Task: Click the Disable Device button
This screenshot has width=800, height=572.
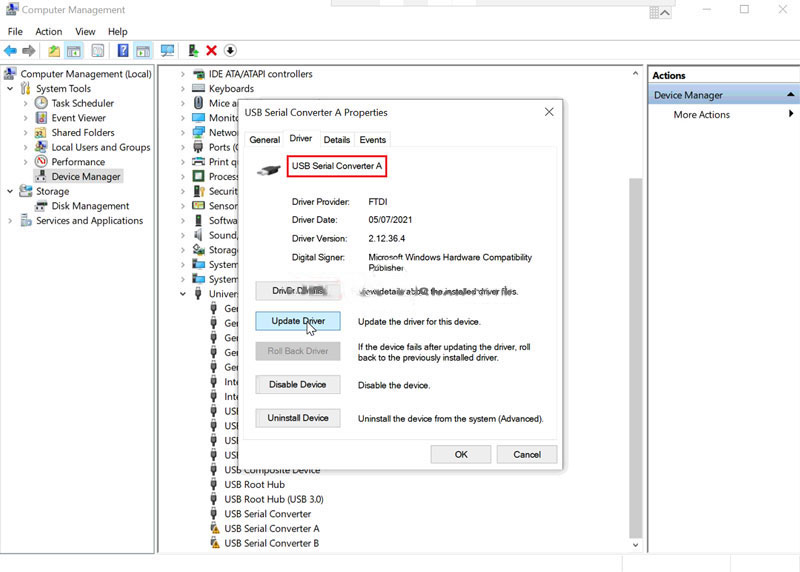Action: 298,385
